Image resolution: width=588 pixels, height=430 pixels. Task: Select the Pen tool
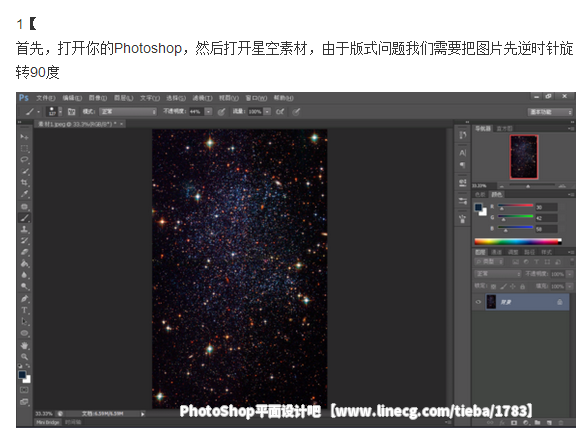coord(25,299)
